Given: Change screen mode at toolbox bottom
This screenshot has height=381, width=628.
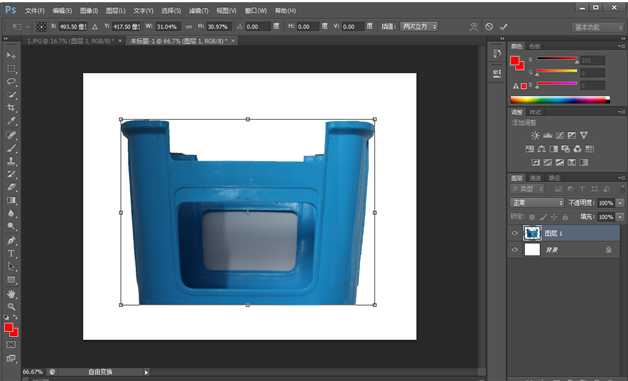Looking at the screenshot, I should click(x=11, y=358).
